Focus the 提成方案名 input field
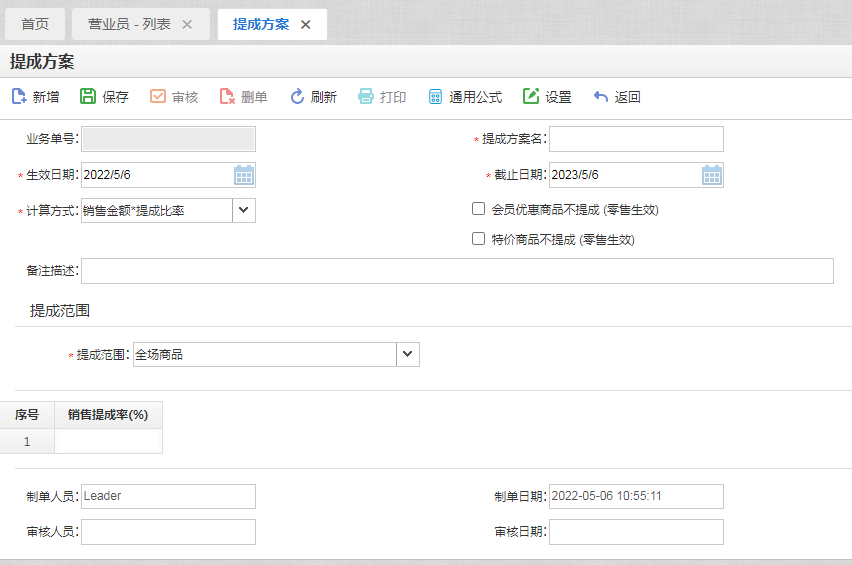 (x=636, y=139)
